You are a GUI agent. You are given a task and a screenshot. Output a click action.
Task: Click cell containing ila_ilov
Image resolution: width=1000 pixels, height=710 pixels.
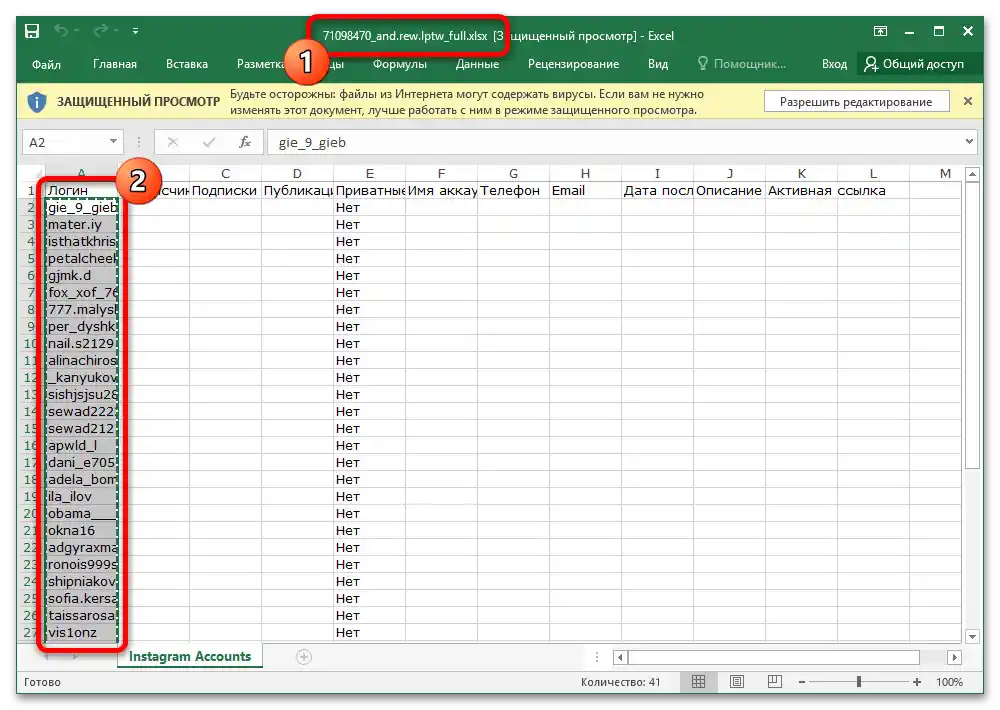82,496
